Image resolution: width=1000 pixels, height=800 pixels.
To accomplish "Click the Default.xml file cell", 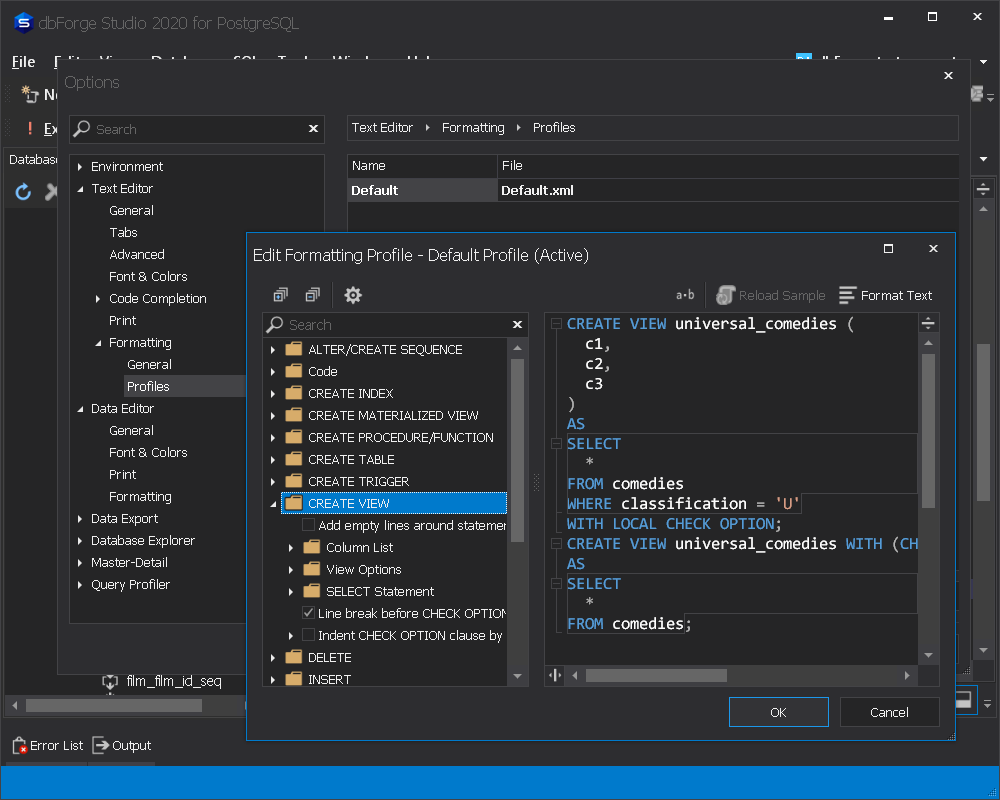I will pyautogui.click(x=728, y=190).
